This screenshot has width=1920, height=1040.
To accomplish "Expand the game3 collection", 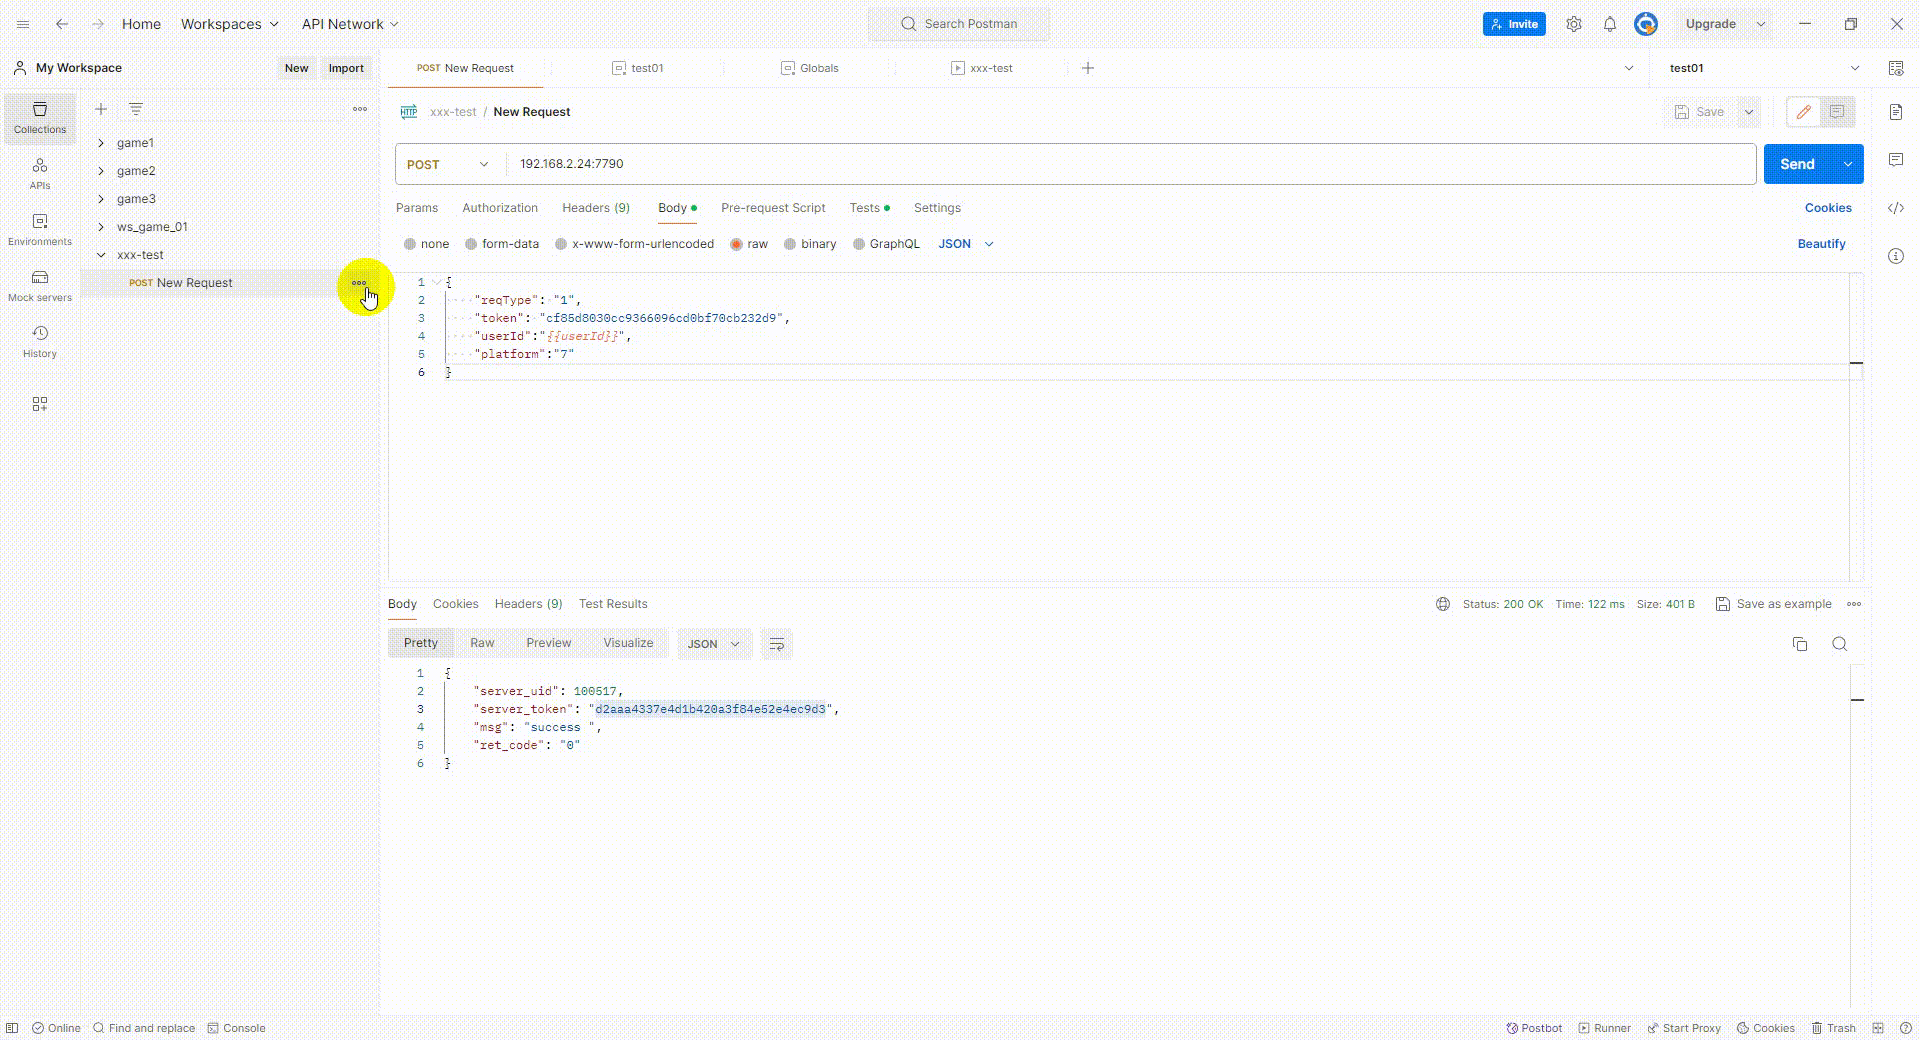I will tap(101, 199).
